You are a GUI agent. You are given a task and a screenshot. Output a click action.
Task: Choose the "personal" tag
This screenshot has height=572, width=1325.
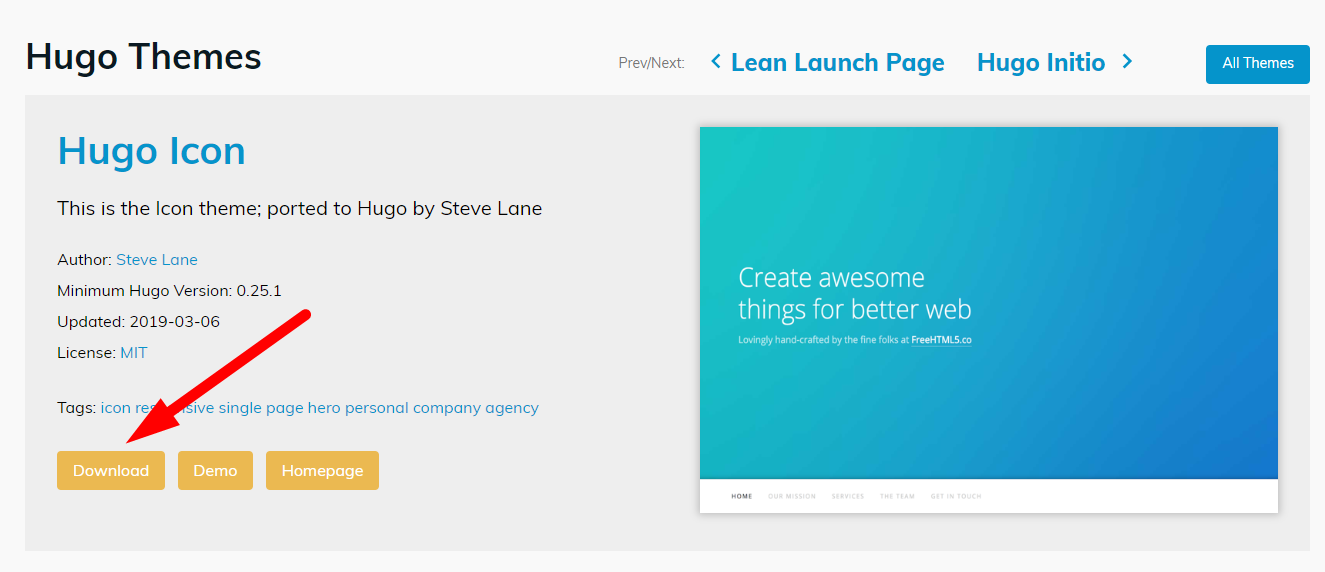coord(376,408)
